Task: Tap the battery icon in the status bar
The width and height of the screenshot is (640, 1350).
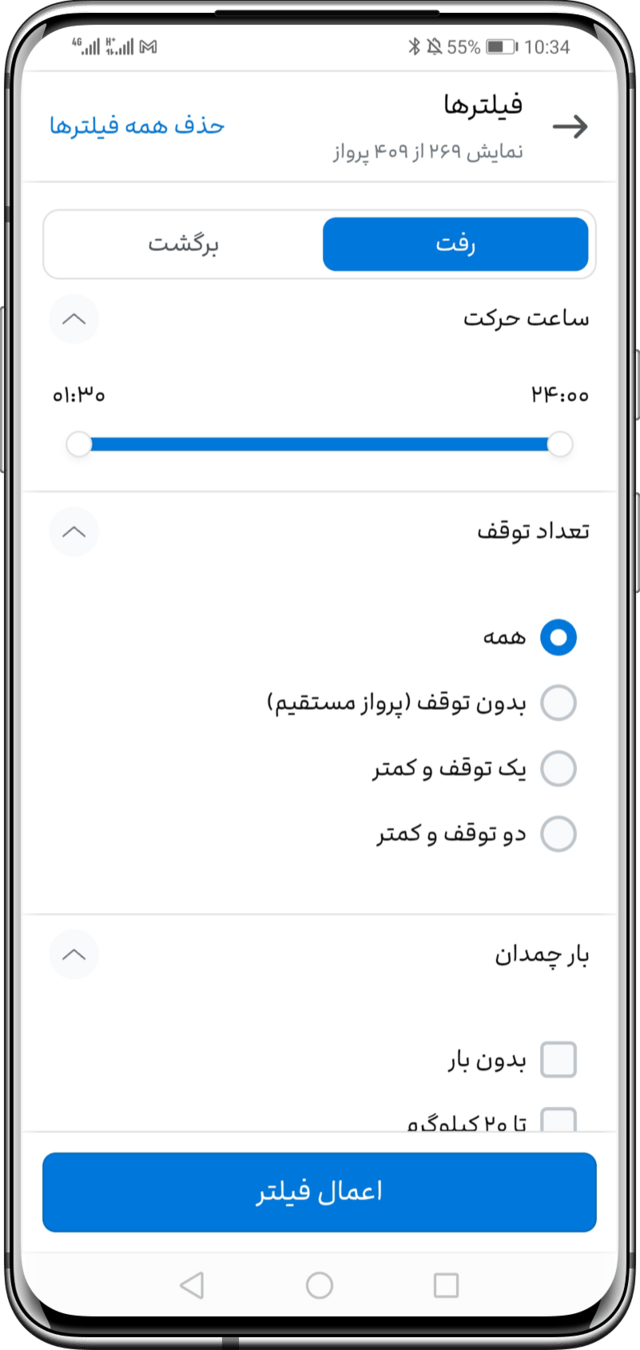Action: [501, 47]
